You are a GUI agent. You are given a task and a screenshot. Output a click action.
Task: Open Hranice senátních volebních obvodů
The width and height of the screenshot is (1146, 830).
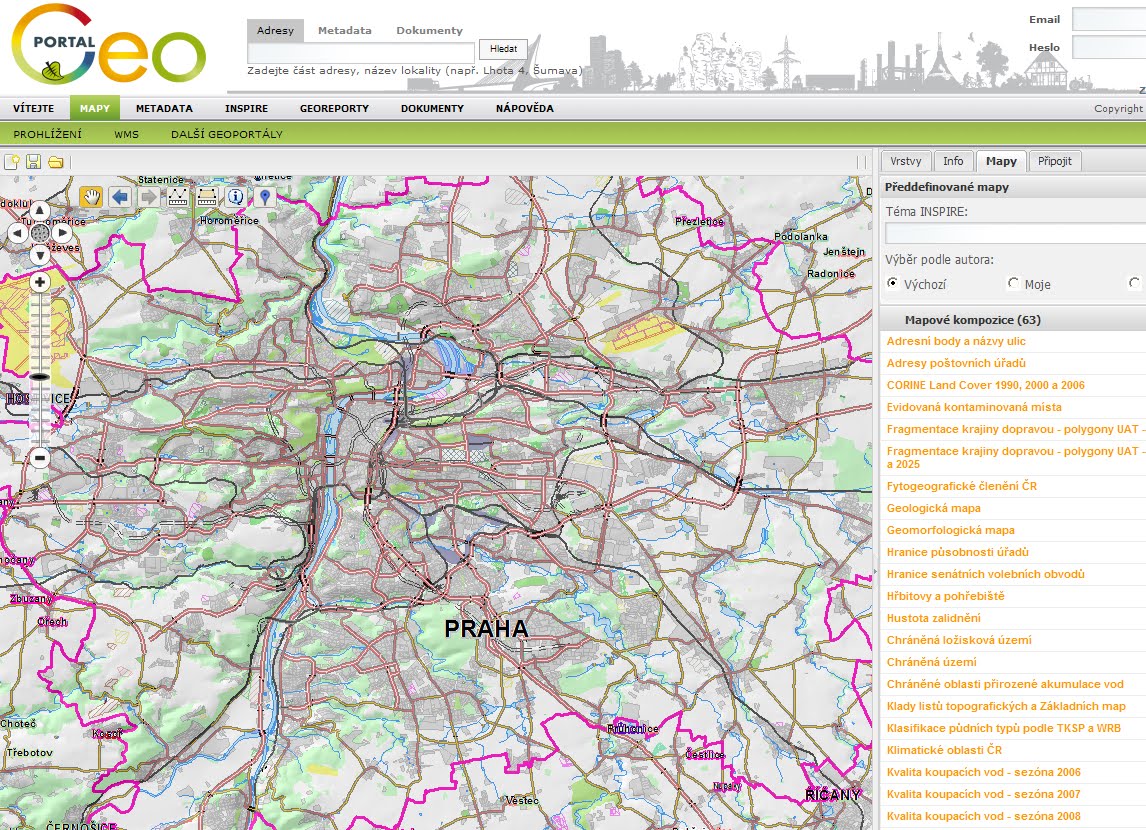pos(986,574)
